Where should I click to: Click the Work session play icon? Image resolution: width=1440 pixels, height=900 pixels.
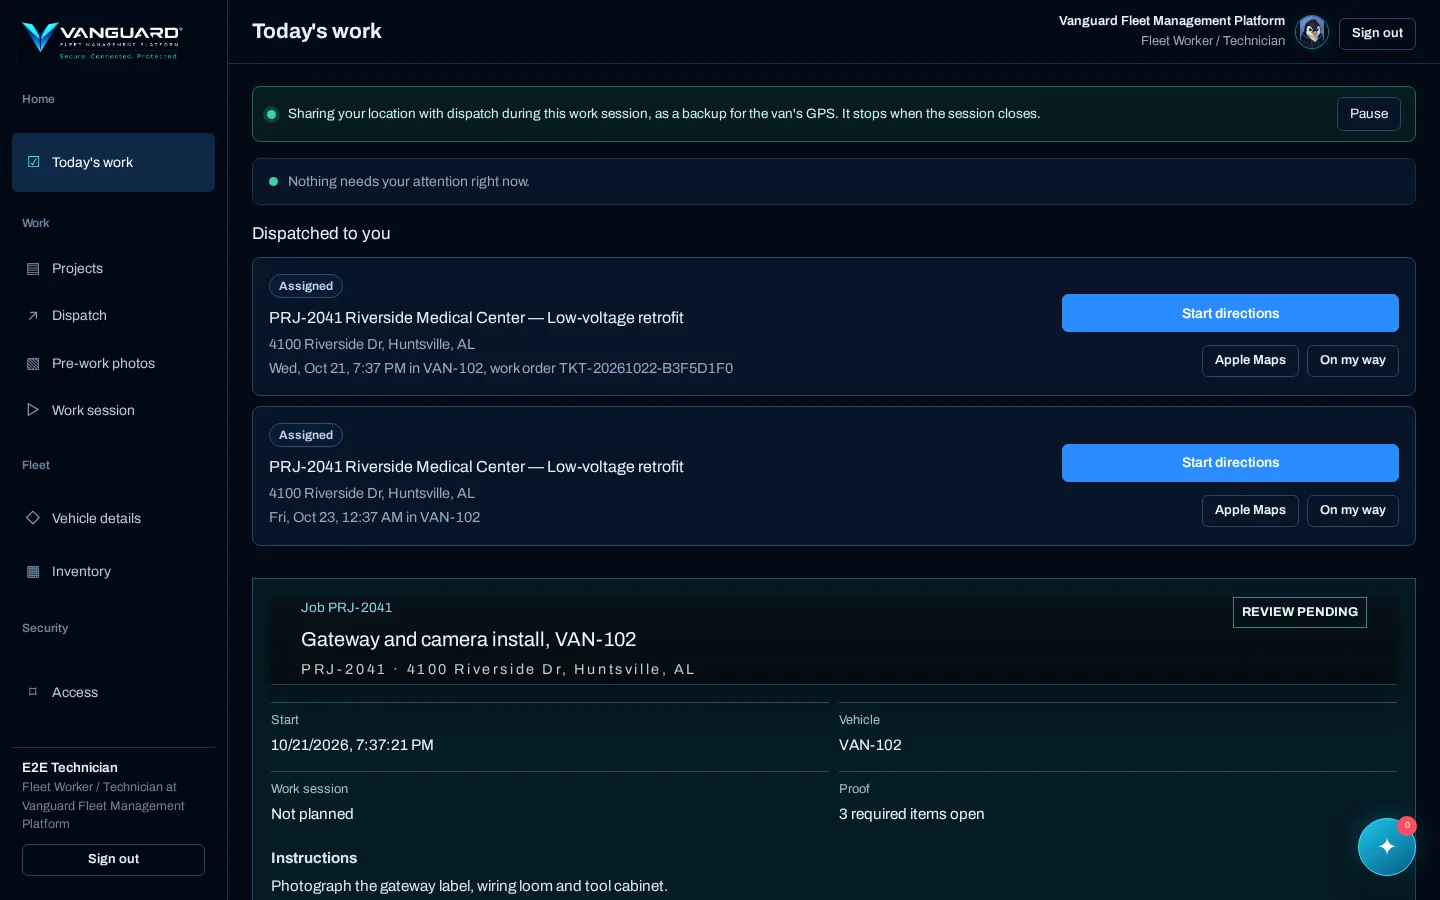point(33,410)
